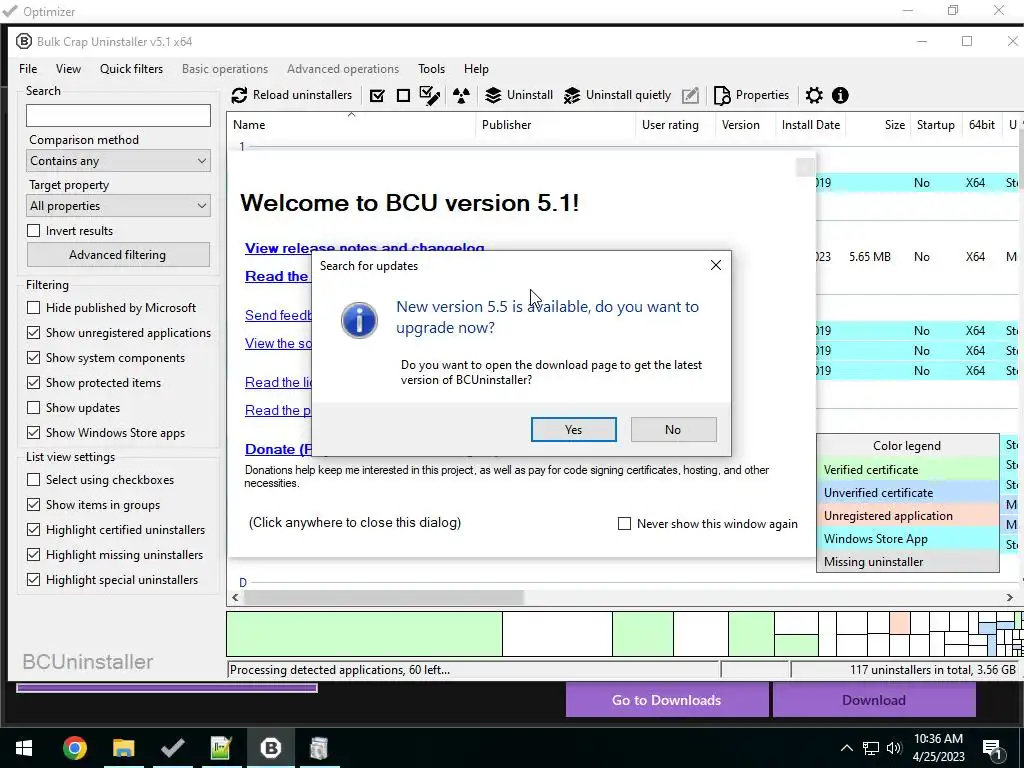Open the notification center icon

coord(992,749)
